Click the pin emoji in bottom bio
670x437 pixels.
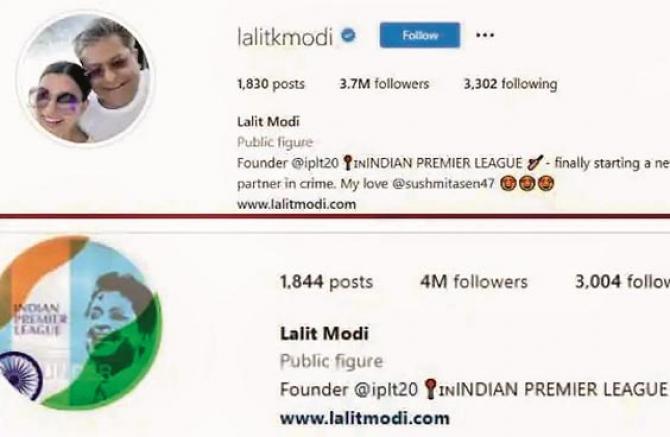pos(431,389)
